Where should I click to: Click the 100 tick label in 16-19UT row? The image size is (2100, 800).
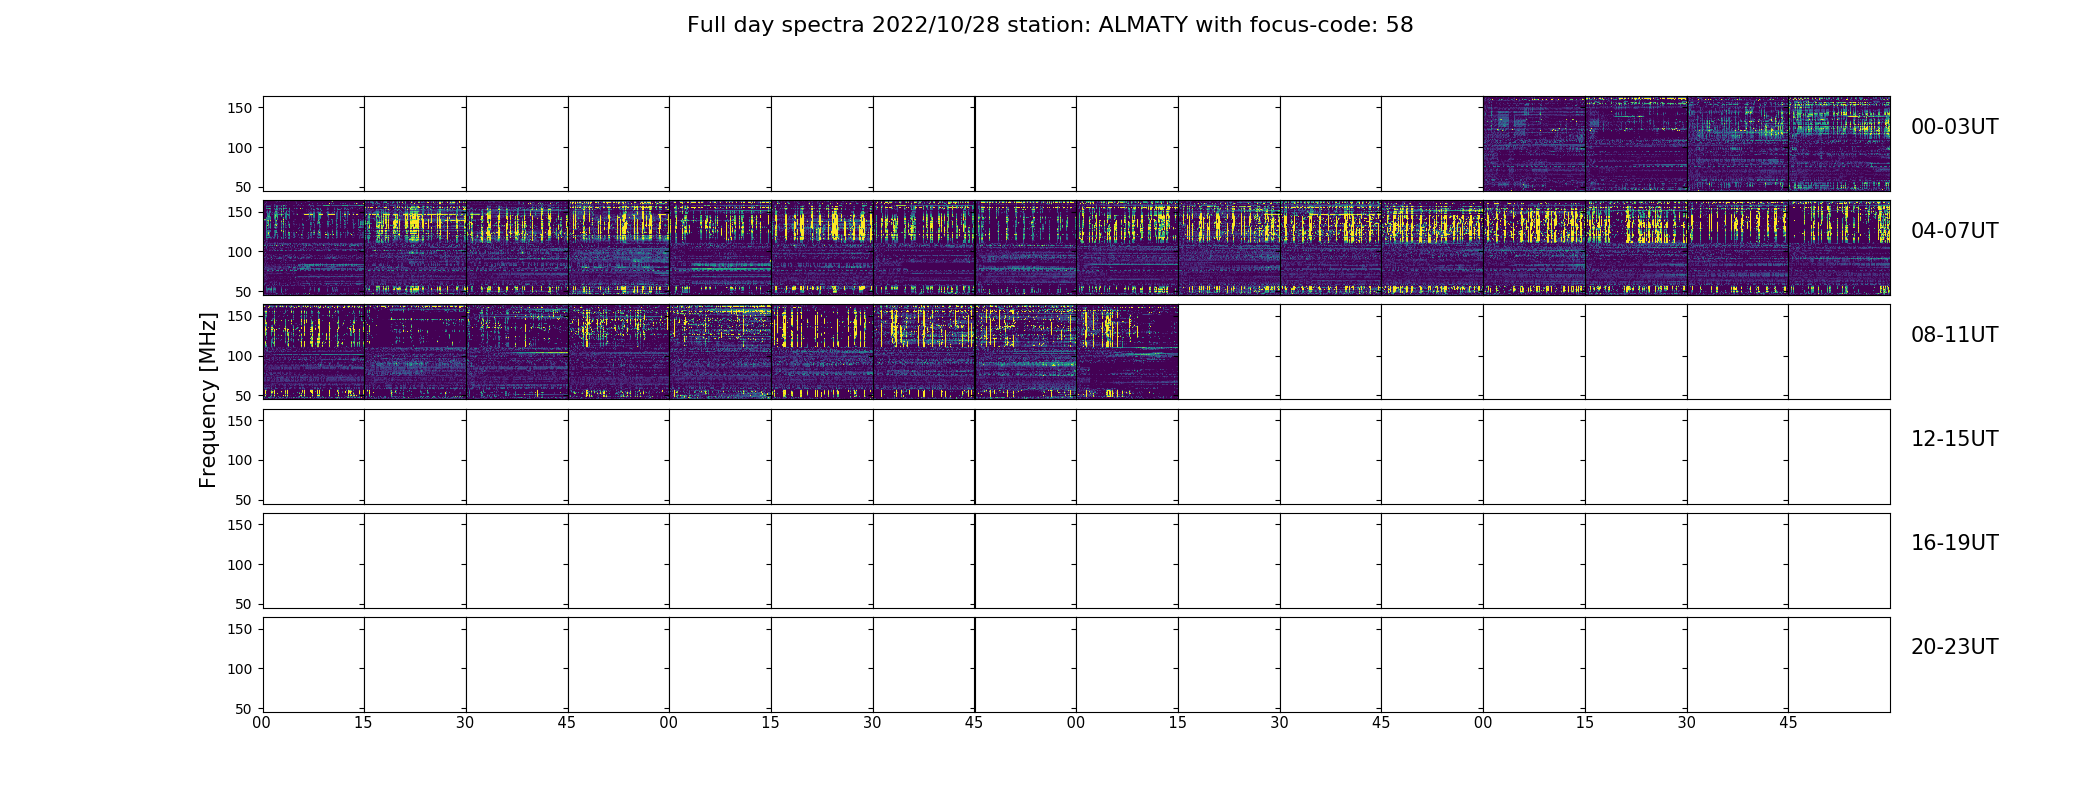coord(241,565)
